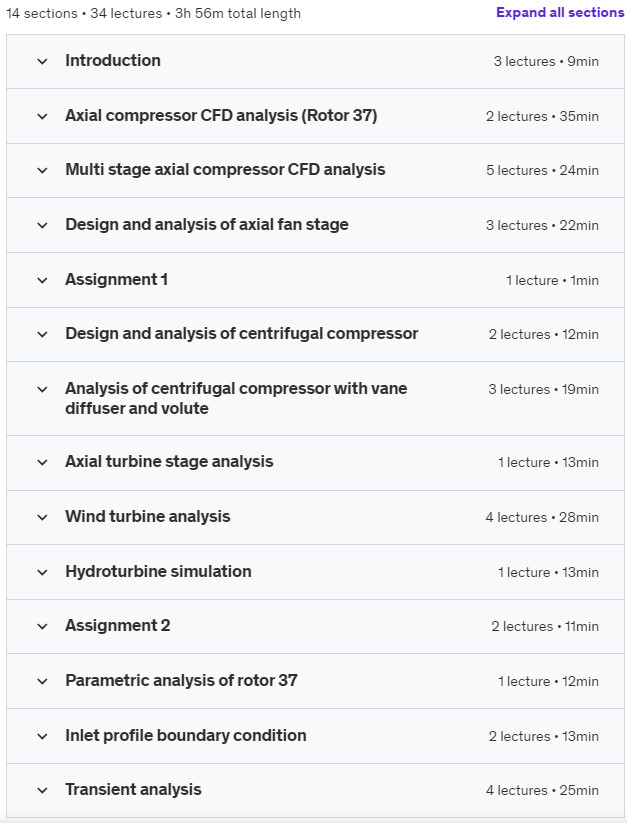The image size is (627, 823).
Task: Click '3 lectures • 9min' on Introduction row
Action: click(x=546, y=61)
